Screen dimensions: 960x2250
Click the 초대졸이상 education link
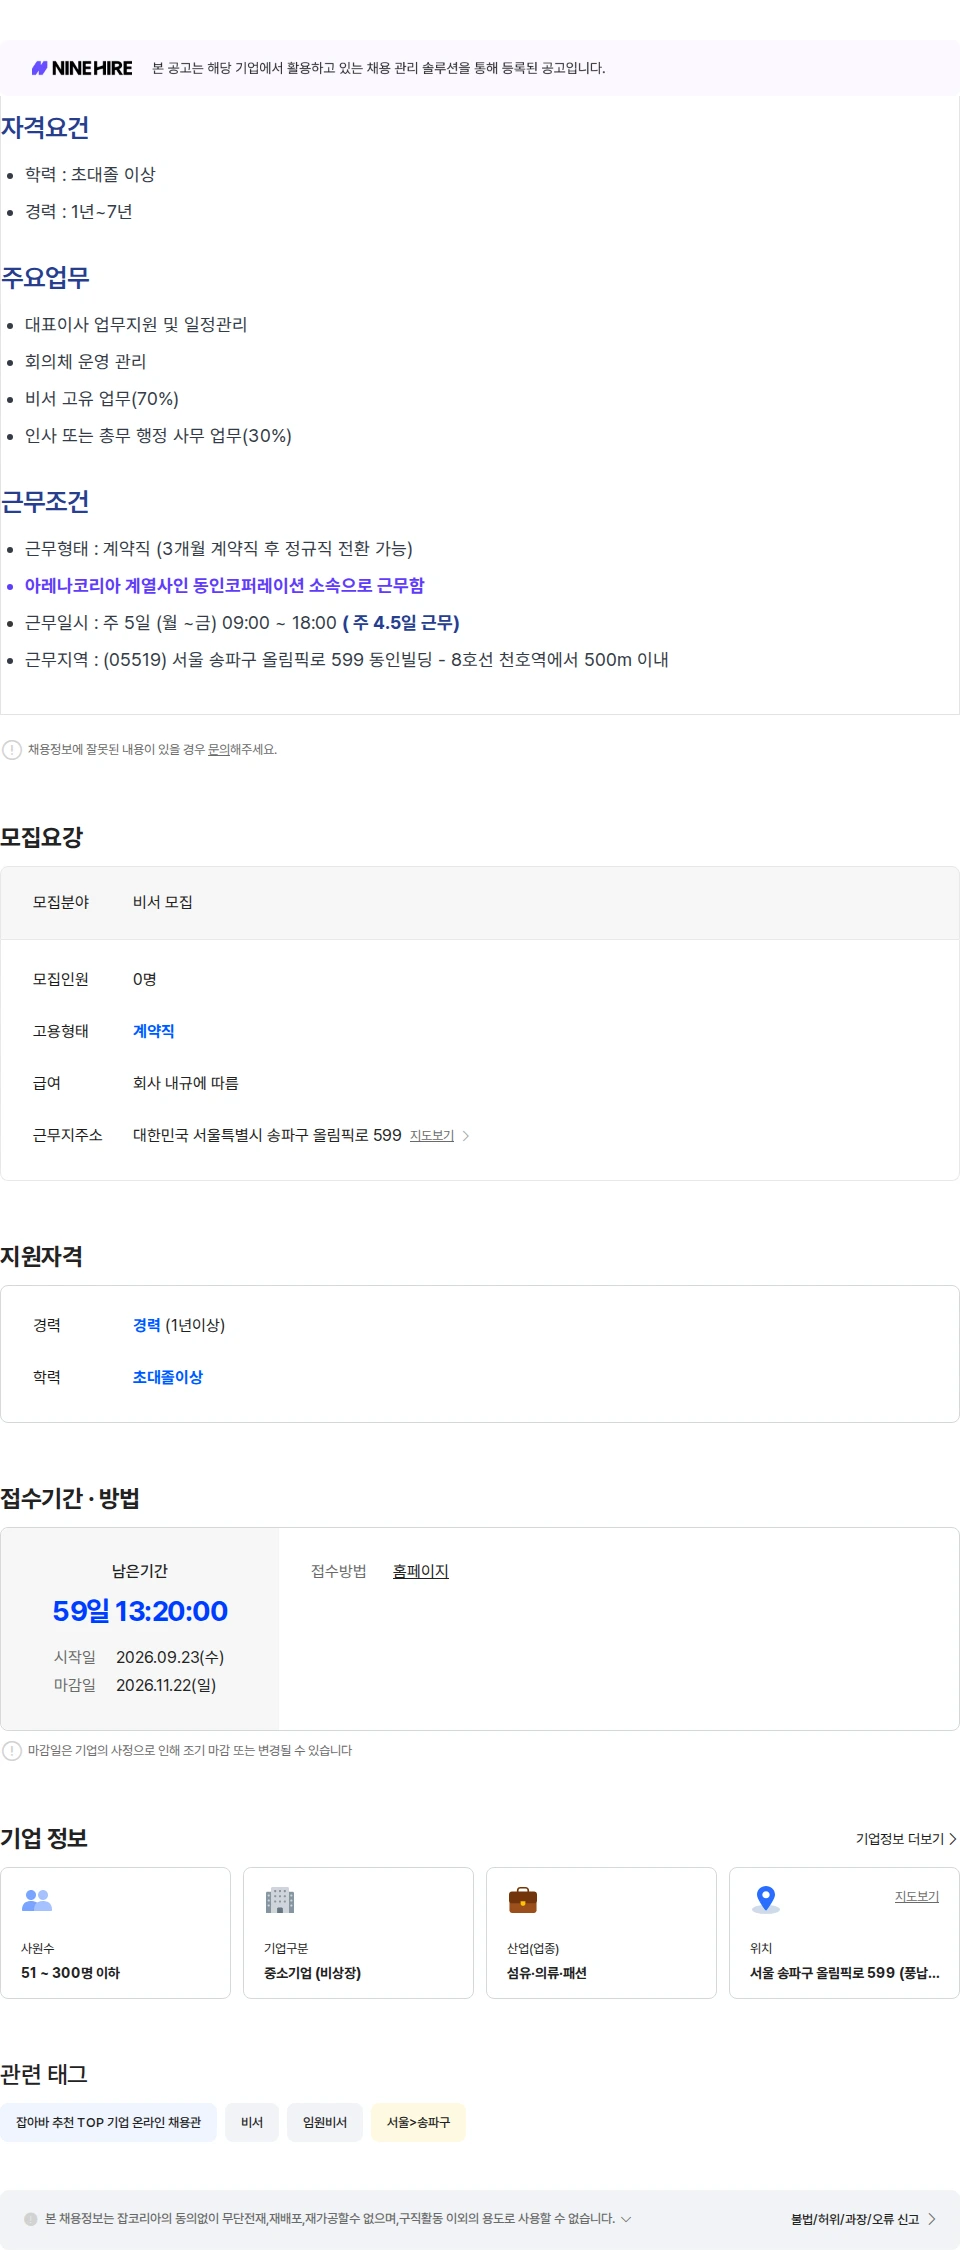pos(168,1377)
